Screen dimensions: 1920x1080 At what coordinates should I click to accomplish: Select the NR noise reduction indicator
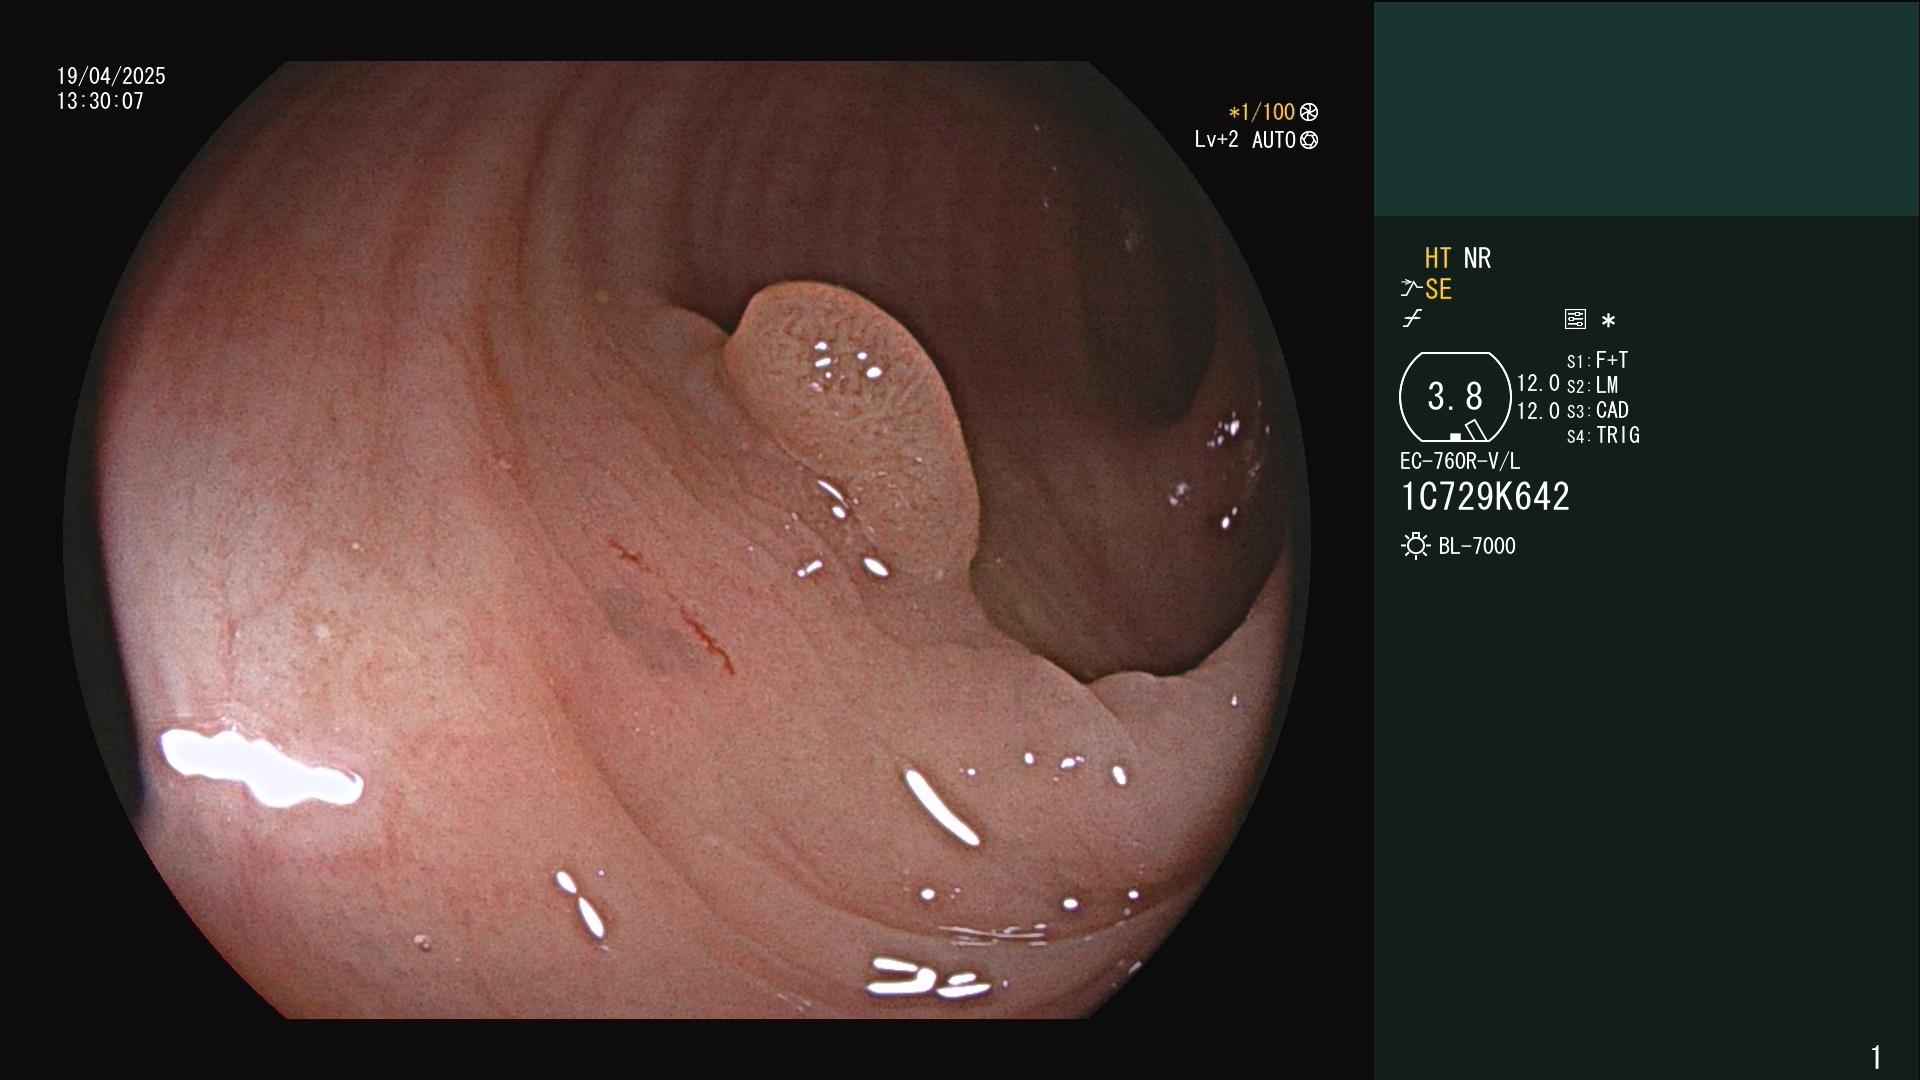pos(1477,259)
